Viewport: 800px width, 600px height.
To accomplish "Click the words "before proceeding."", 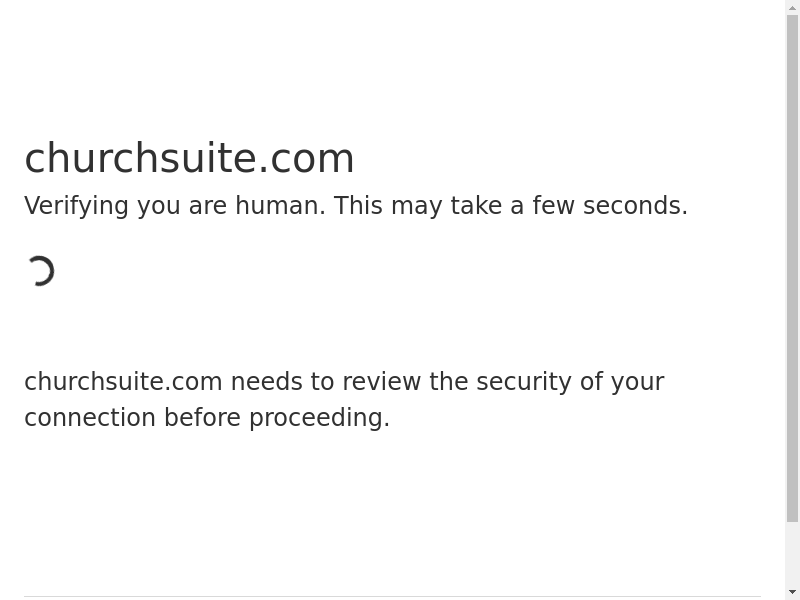I will click(277, 418).
